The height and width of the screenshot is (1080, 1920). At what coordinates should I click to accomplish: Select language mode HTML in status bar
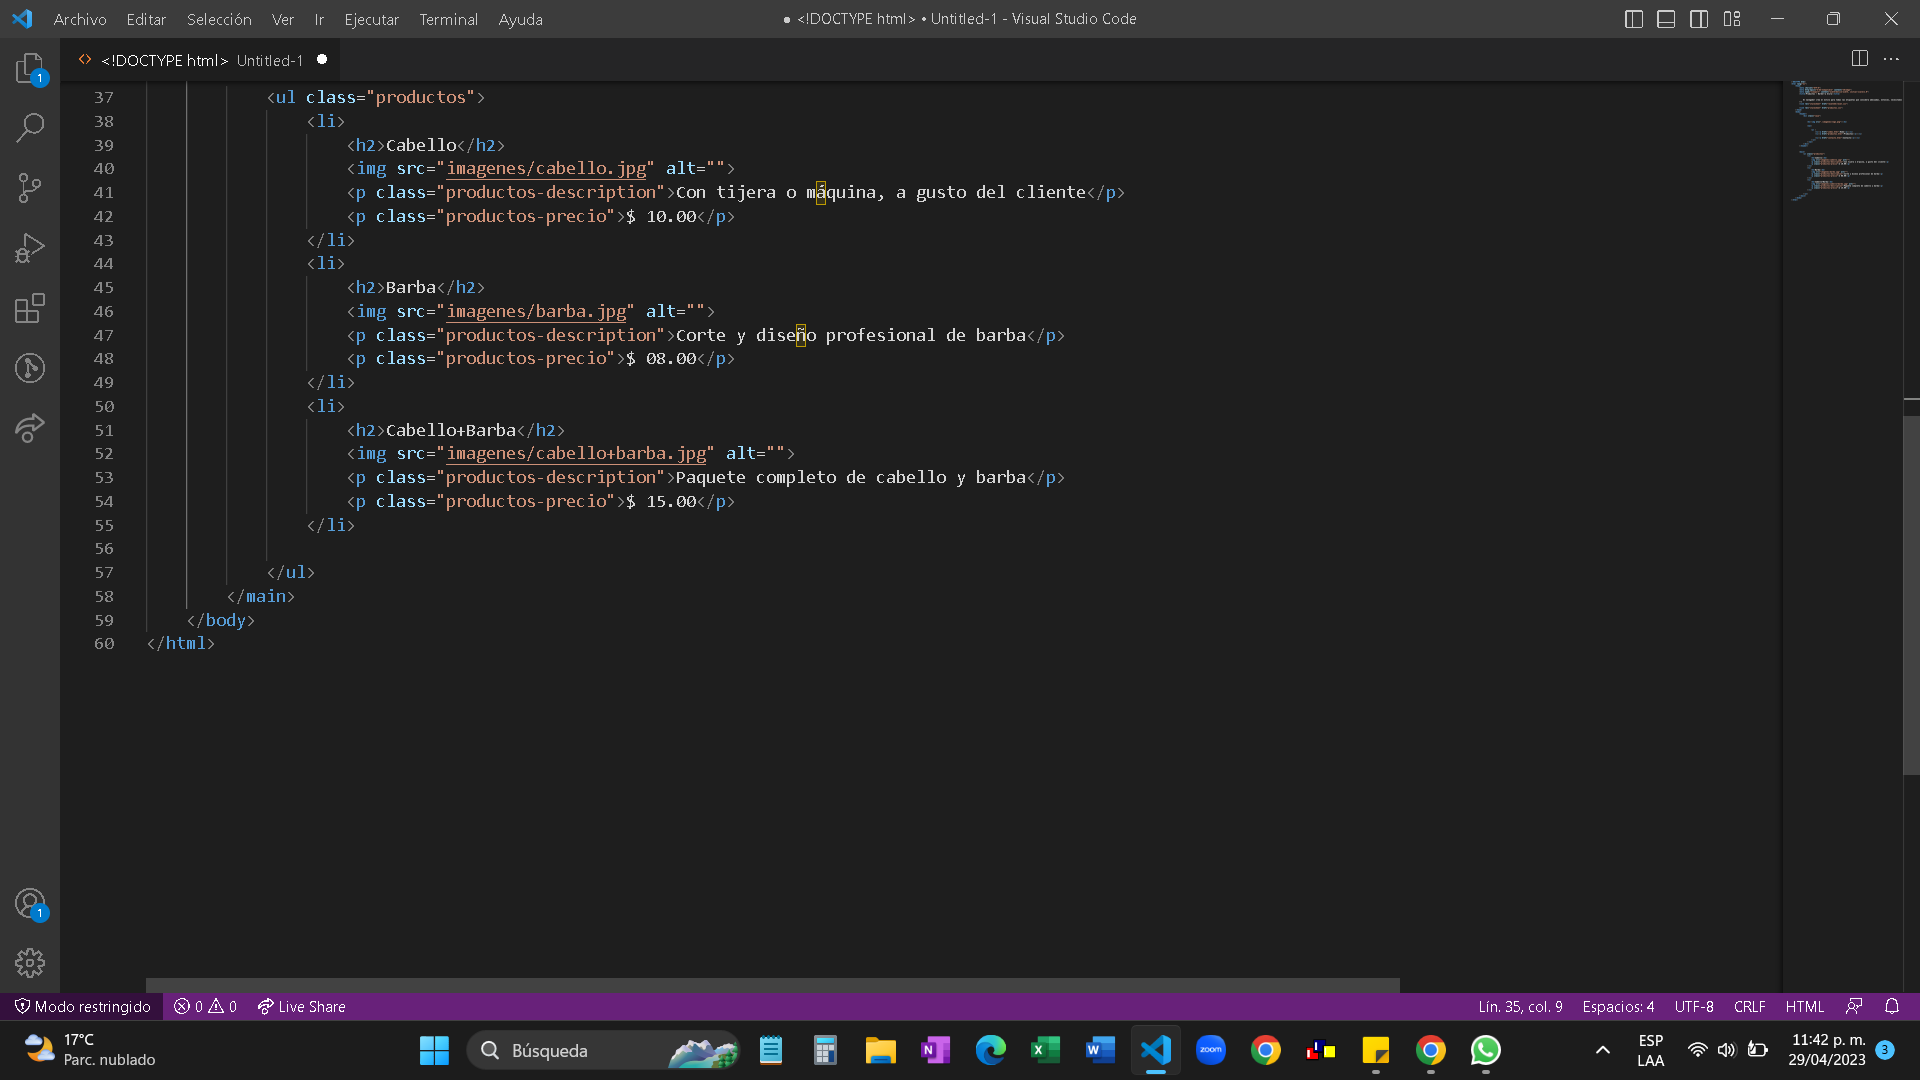coord(1805,1006)
